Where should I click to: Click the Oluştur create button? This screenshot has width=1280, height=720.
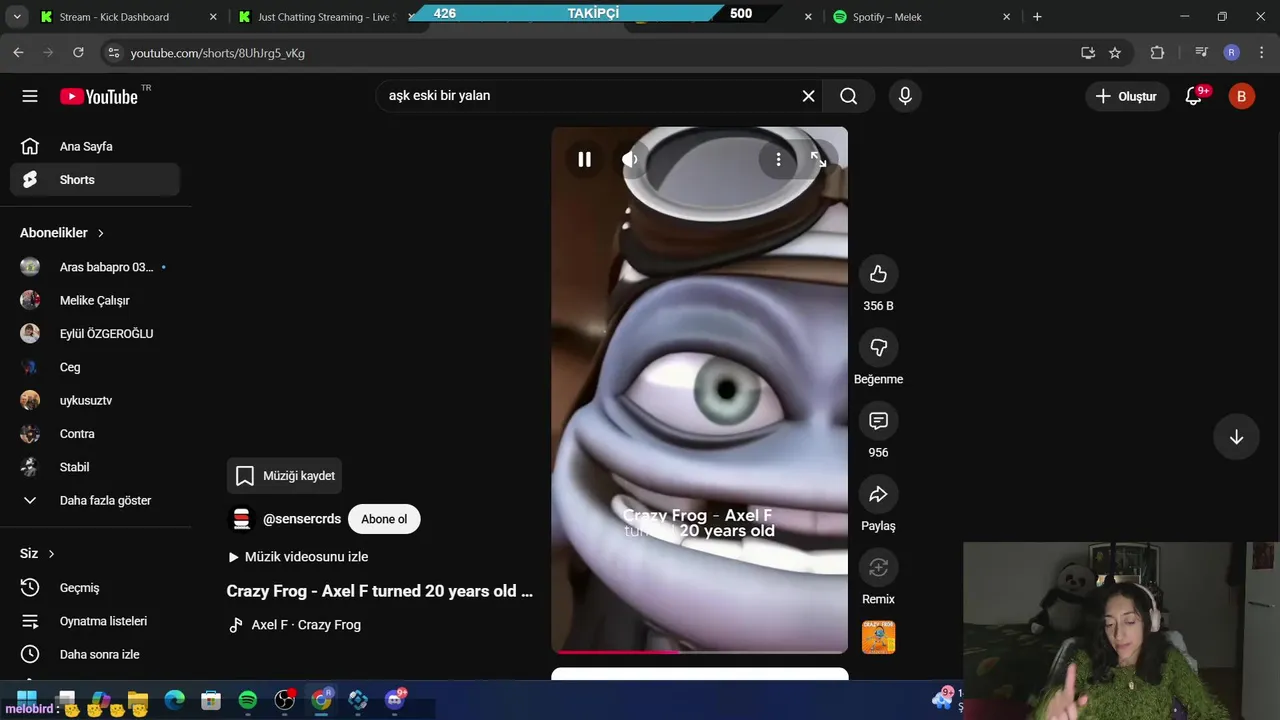click(1126, 96)
